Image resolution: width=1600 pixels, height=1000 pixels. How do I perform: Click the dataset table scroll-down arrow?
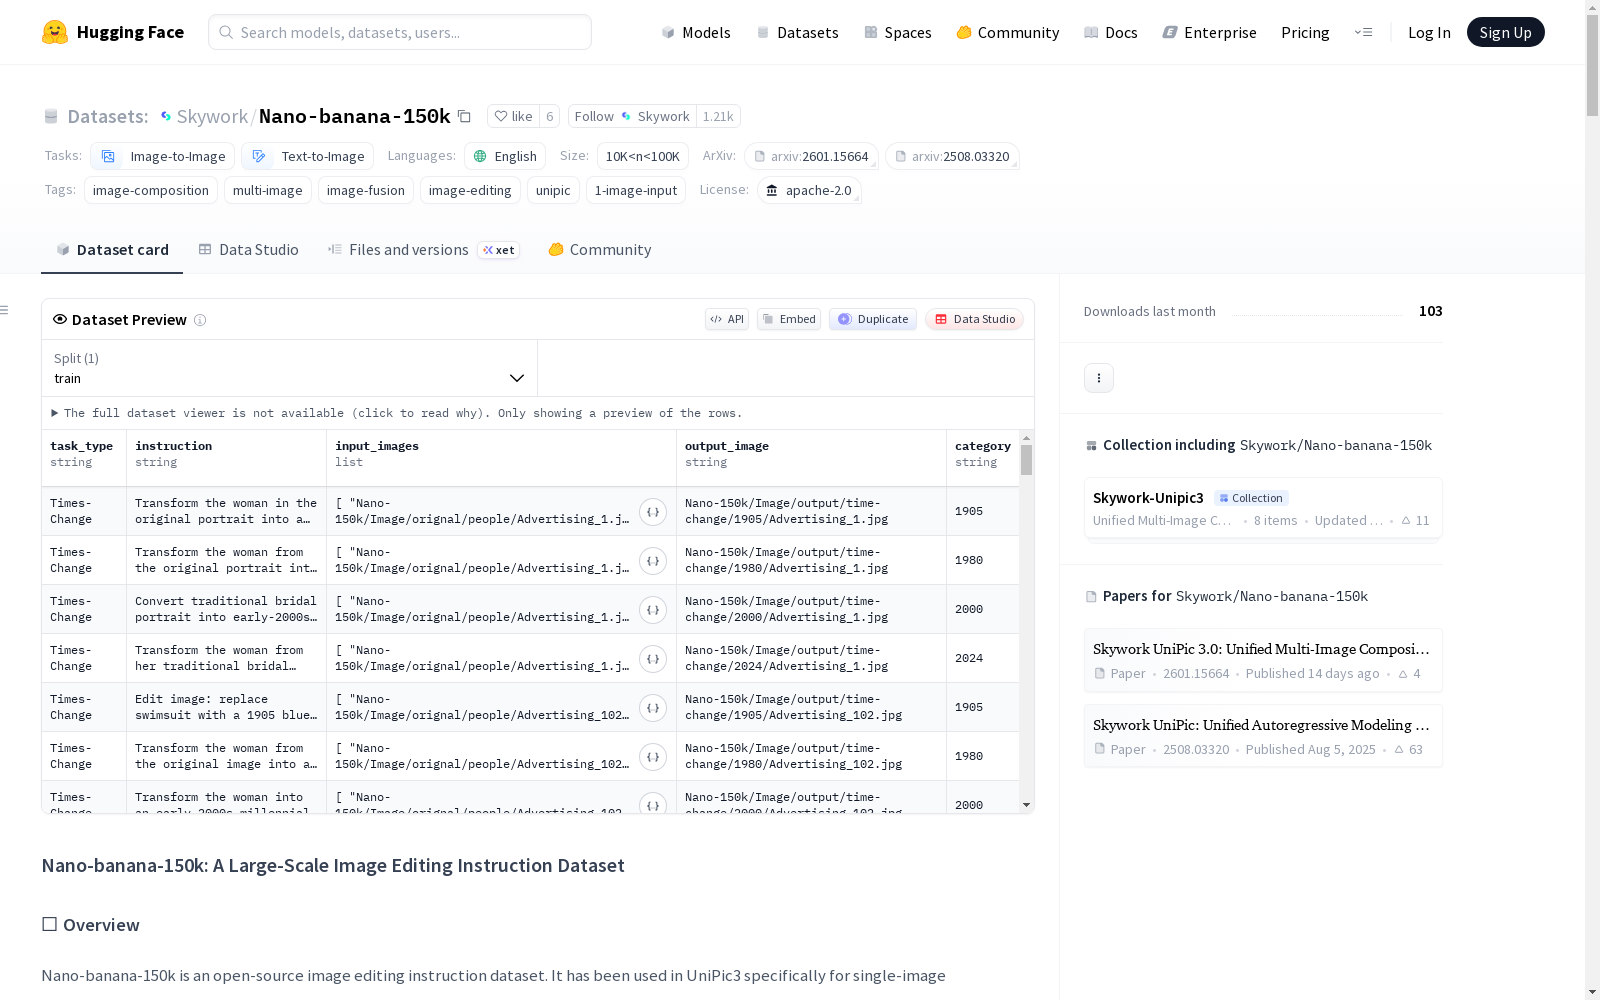click(1026, 805)
